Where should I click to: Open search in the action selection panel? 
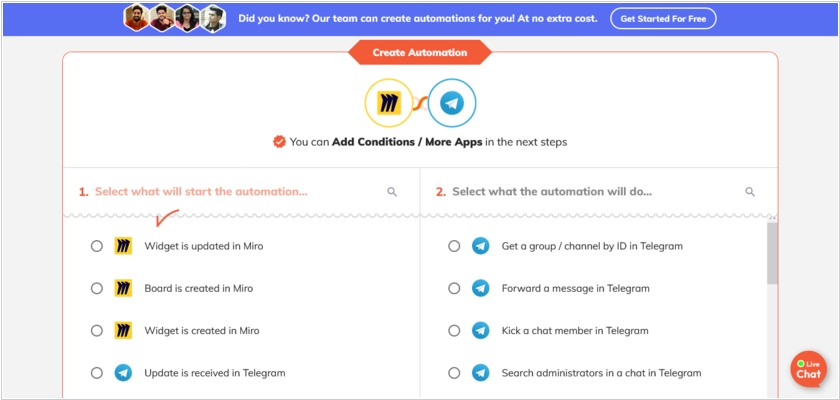pyautogui.click(x=750, y=192)
